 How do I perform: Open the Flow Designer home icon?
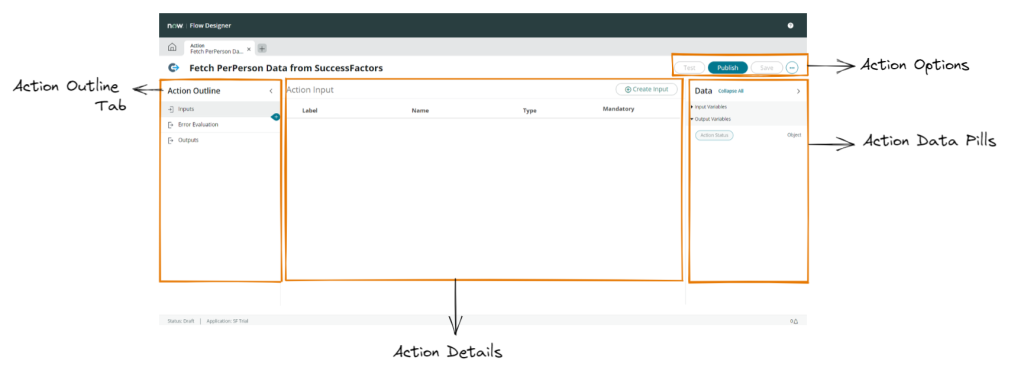pyautogui.click(x=172, y=48)
